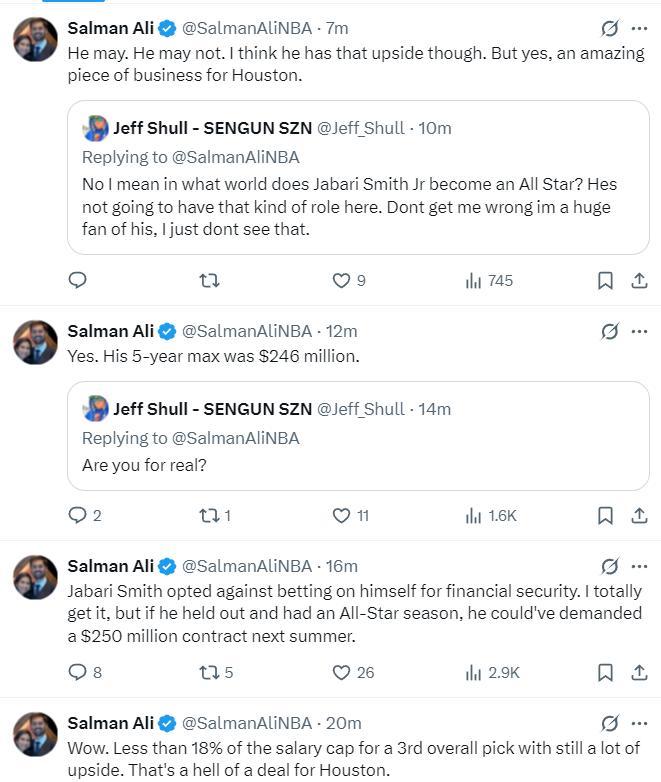This screenshot has height=782, width=661.
Task: Like the tweet with 9 likes
Action: coord(342,281)
